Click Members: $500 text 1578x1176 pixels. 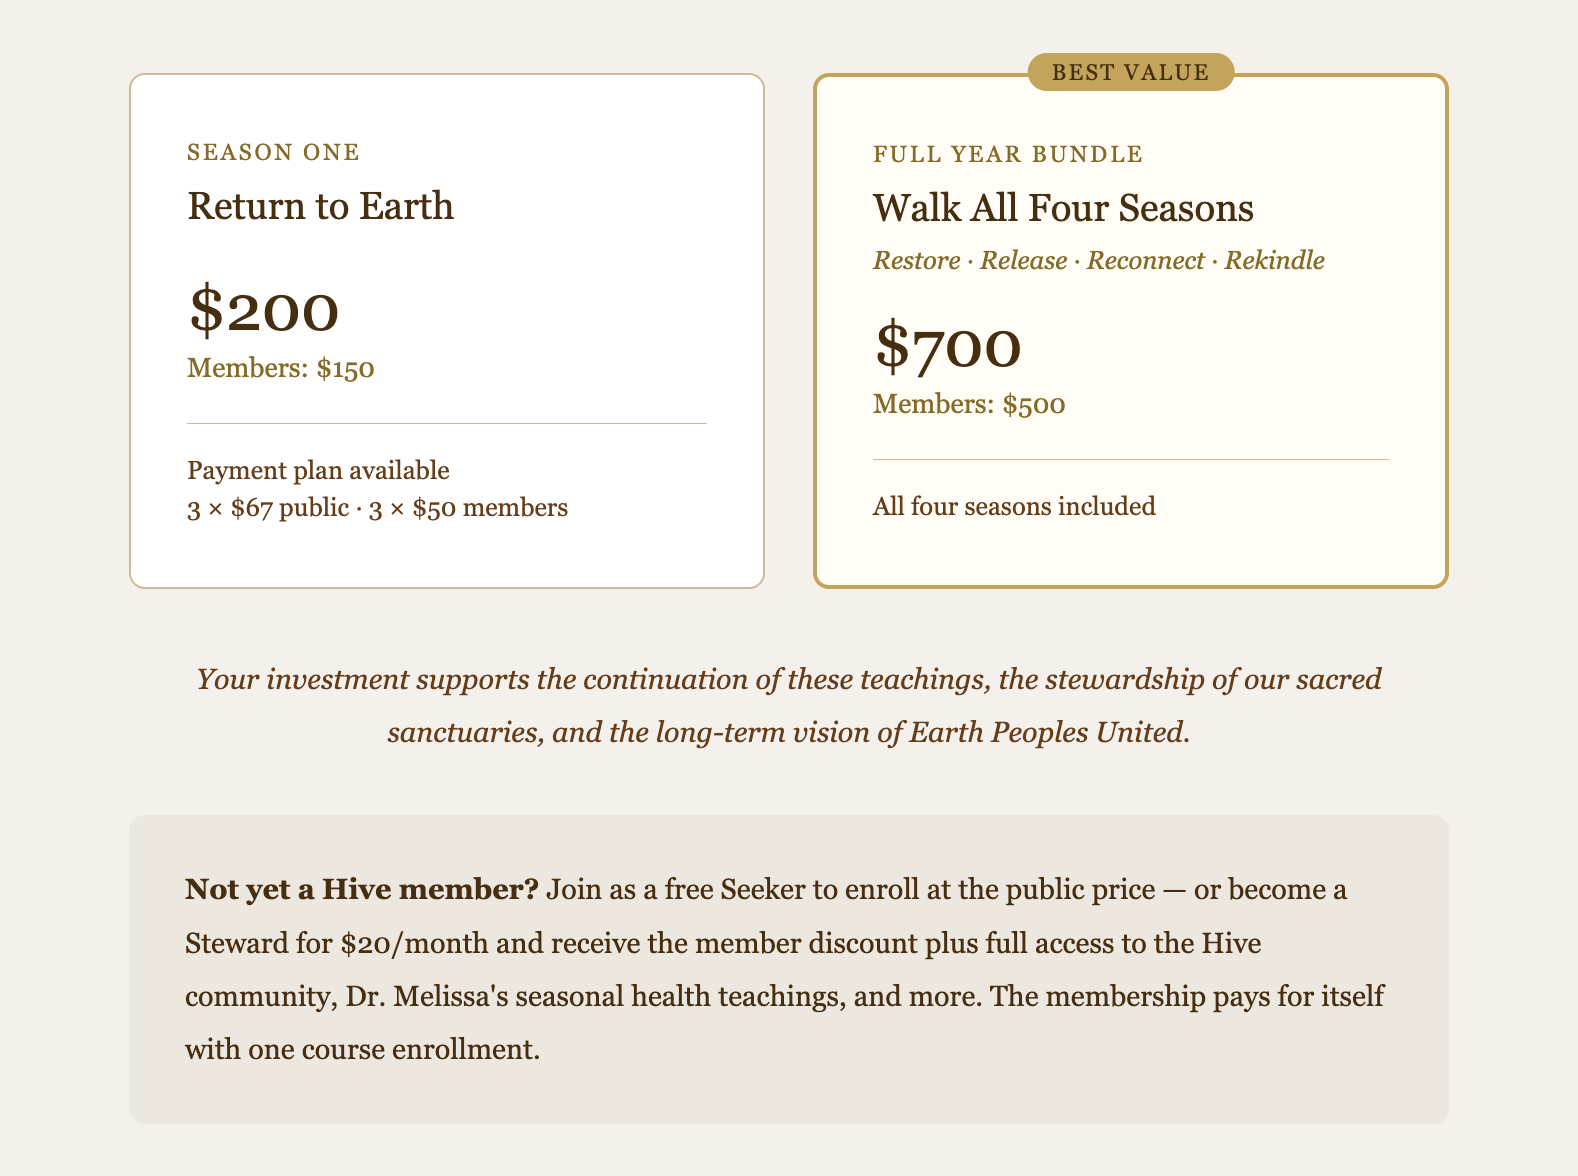click(969, 404)
